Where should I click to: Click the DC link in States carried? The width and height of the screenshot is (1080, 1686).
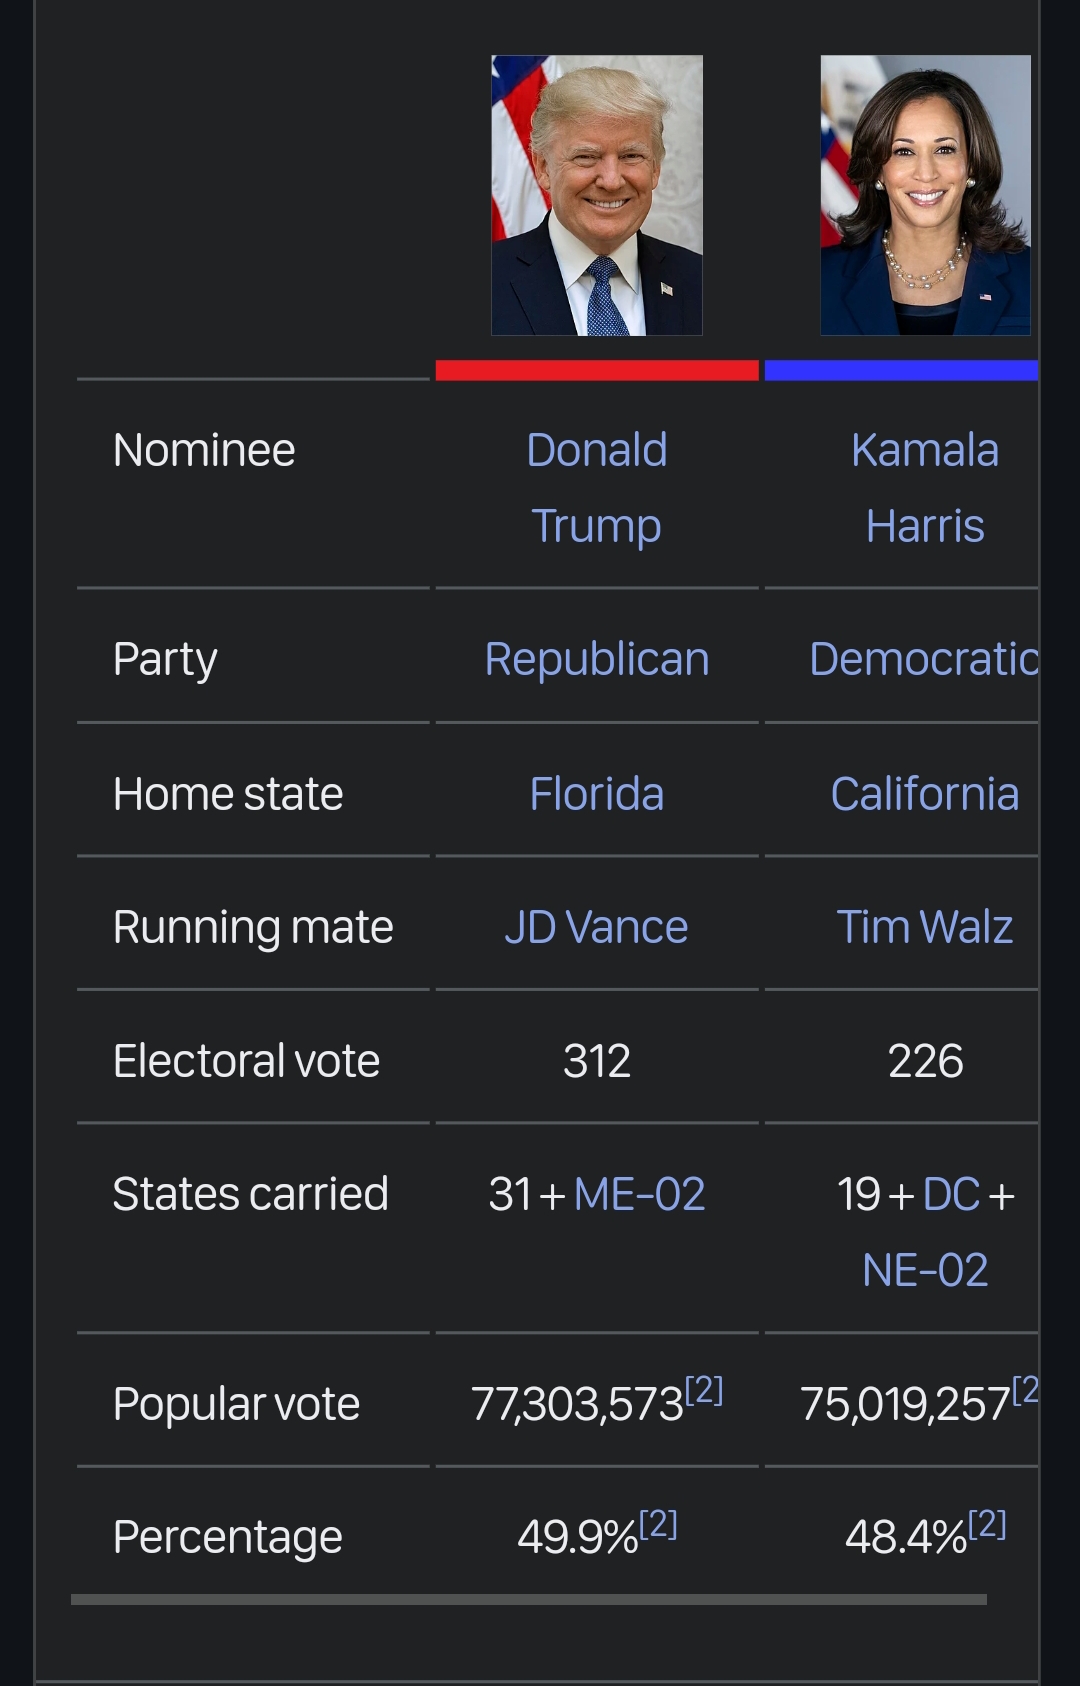tap(951, 1194)
